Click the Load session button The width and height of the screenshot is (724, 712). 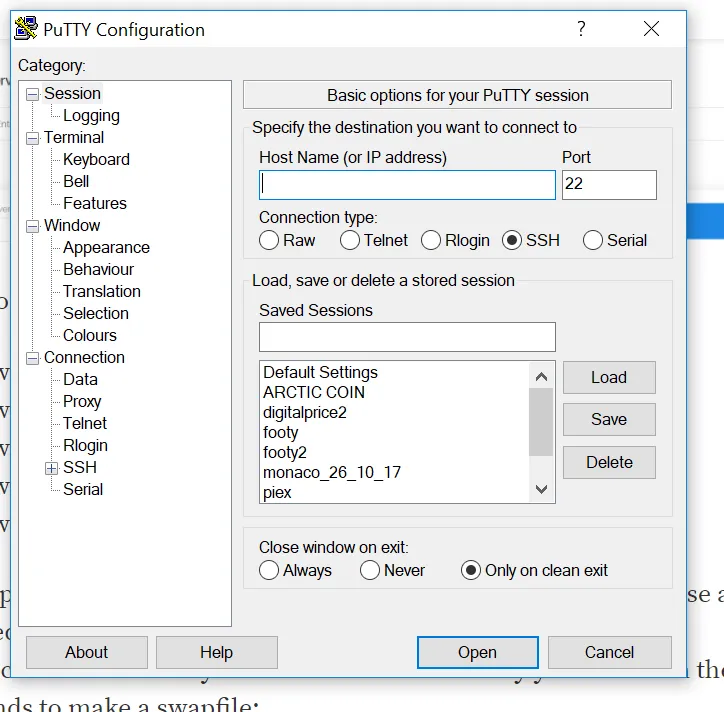pos(609,377)
